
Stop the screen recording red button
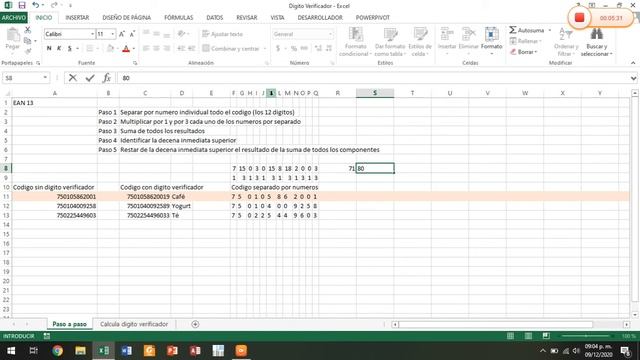point(579,18)
